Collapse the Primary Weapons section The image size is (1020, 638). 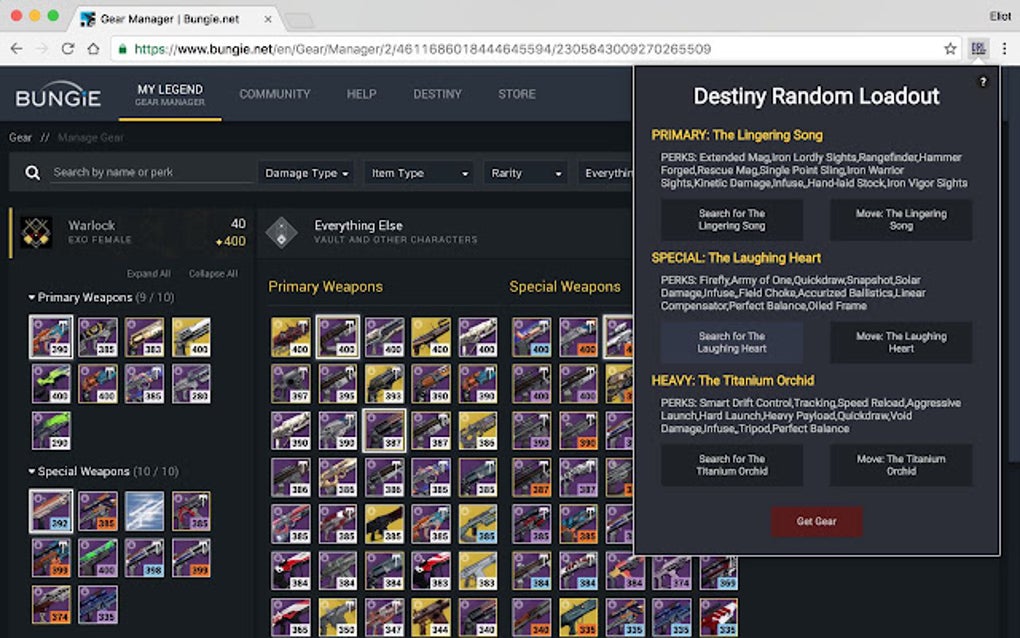33,297
